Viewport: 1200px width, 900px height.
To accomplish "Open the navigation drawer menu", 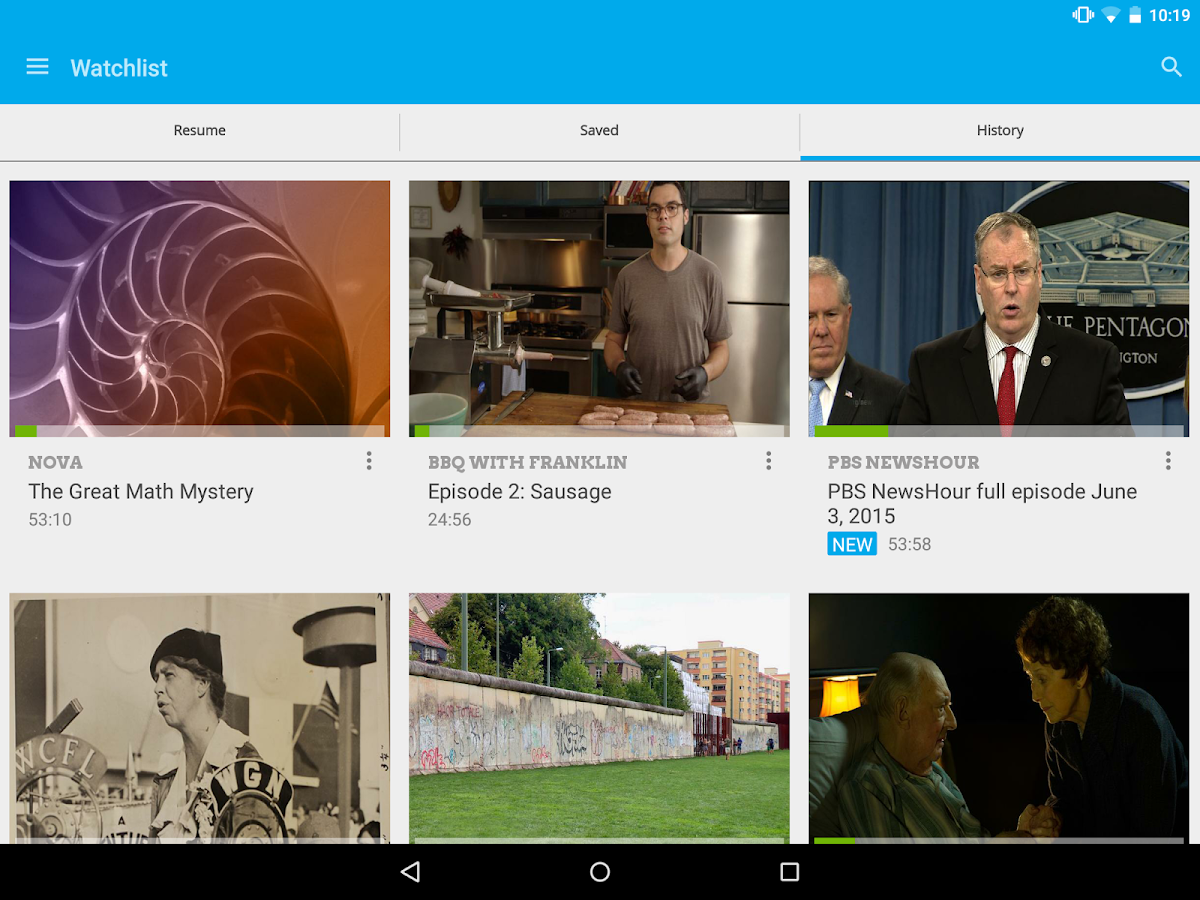I will 37,67.
